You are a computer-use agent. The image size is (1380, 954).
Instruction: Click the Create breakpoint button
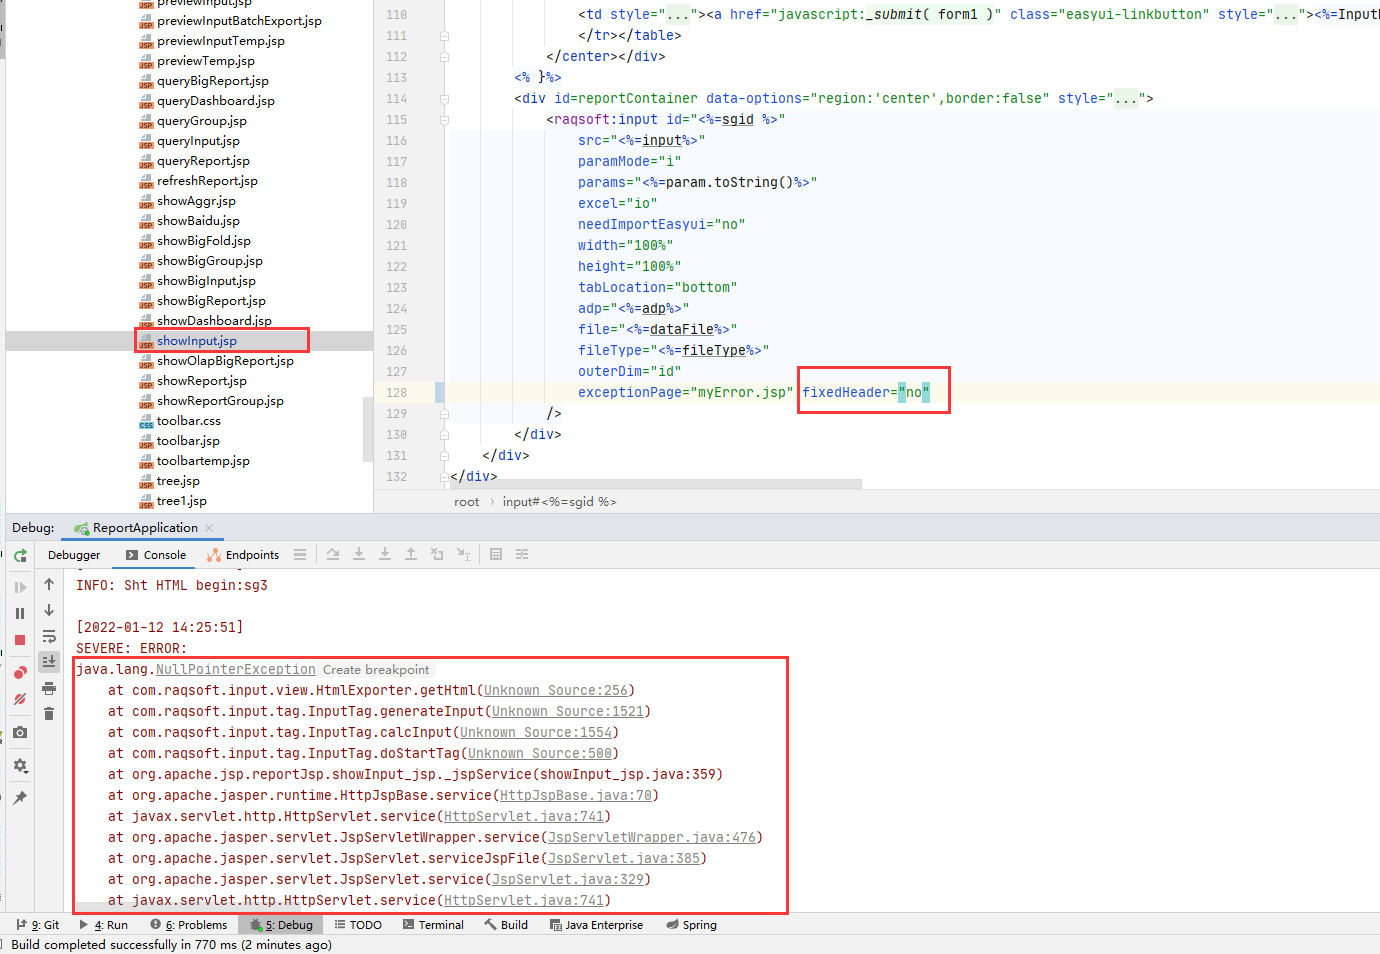[376, 670]
